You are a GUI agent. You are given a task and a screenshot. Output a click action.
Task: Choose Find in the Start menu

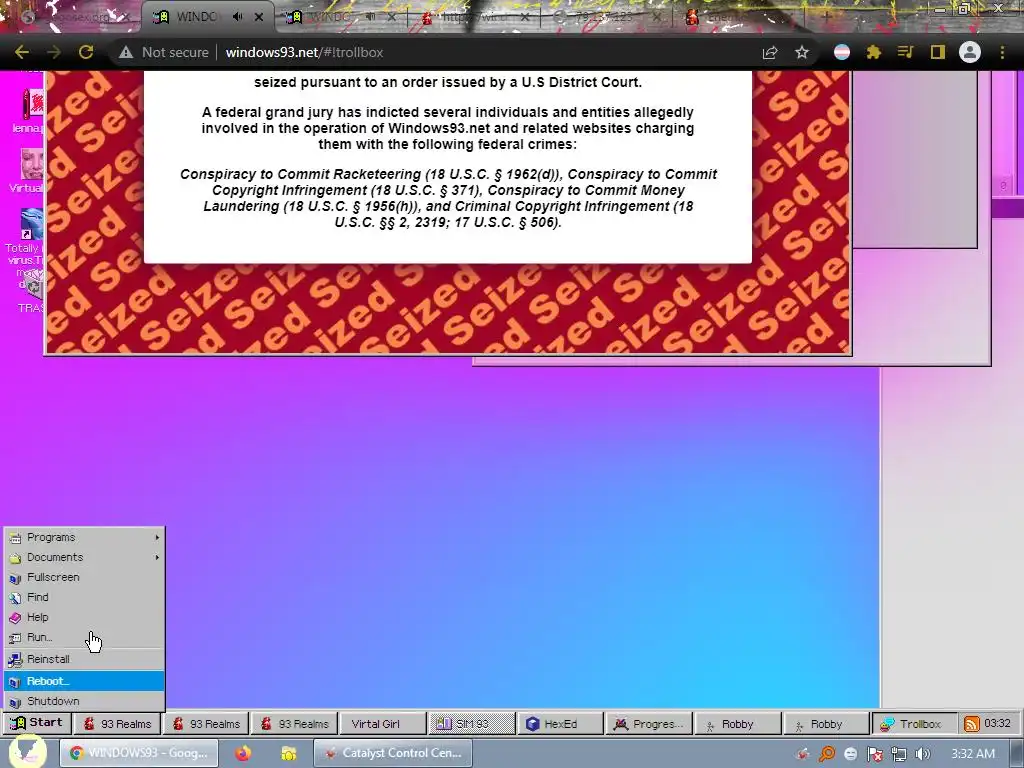pos(84,597)
